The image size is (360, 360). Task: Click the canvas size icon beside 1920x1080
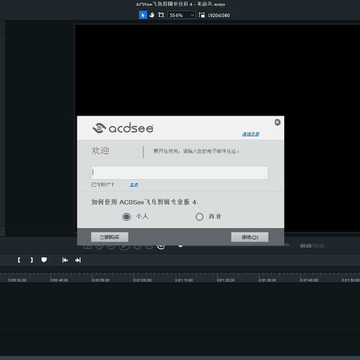pos(202,15)
